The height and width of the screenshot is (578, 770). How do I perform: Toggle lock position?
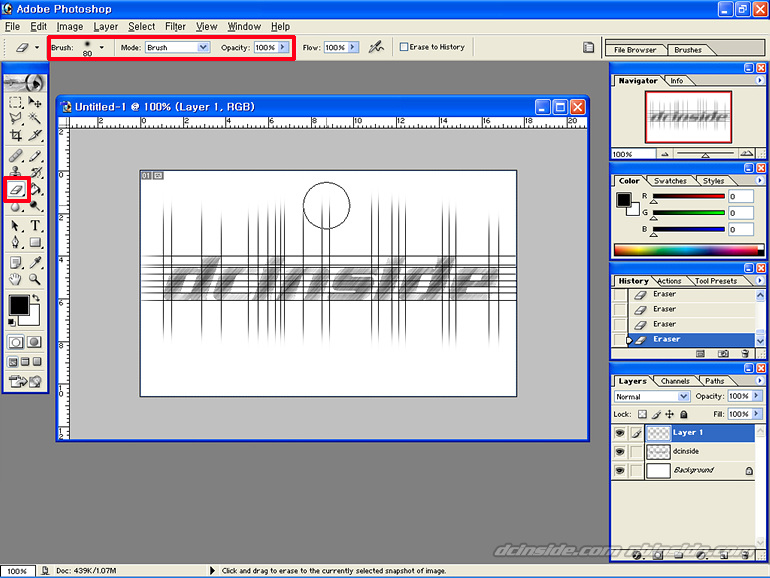pos(669,414)
